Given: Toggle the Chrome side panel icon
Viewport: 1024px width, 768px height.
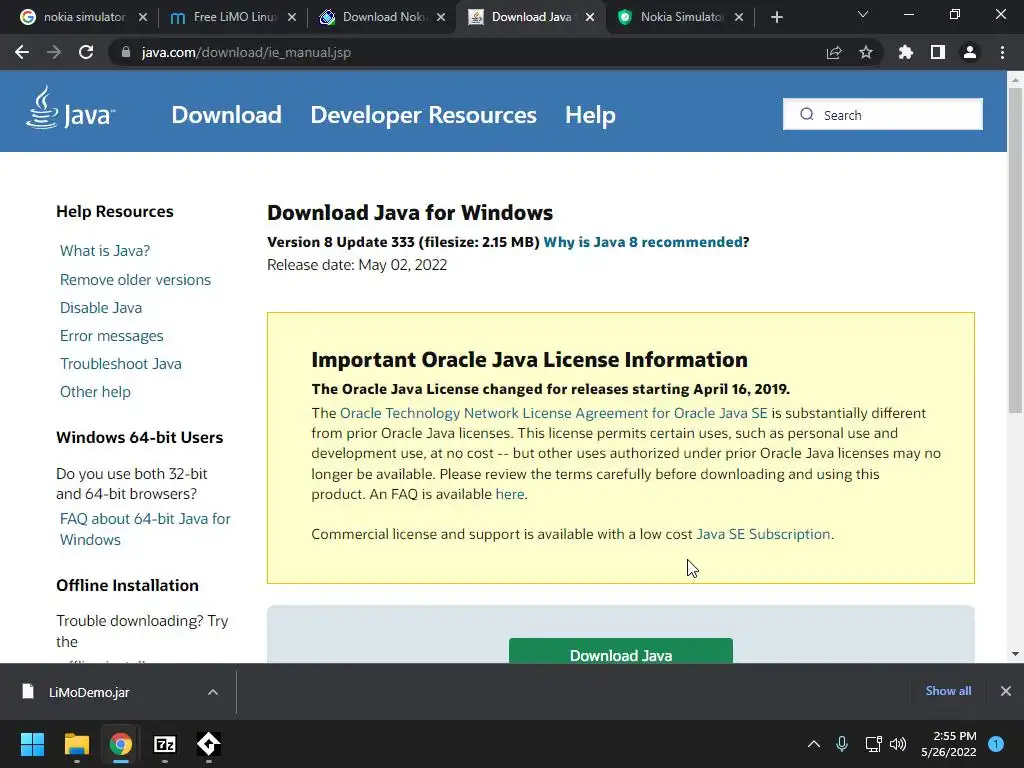Looking at the screenshot, I should (938, 52).
